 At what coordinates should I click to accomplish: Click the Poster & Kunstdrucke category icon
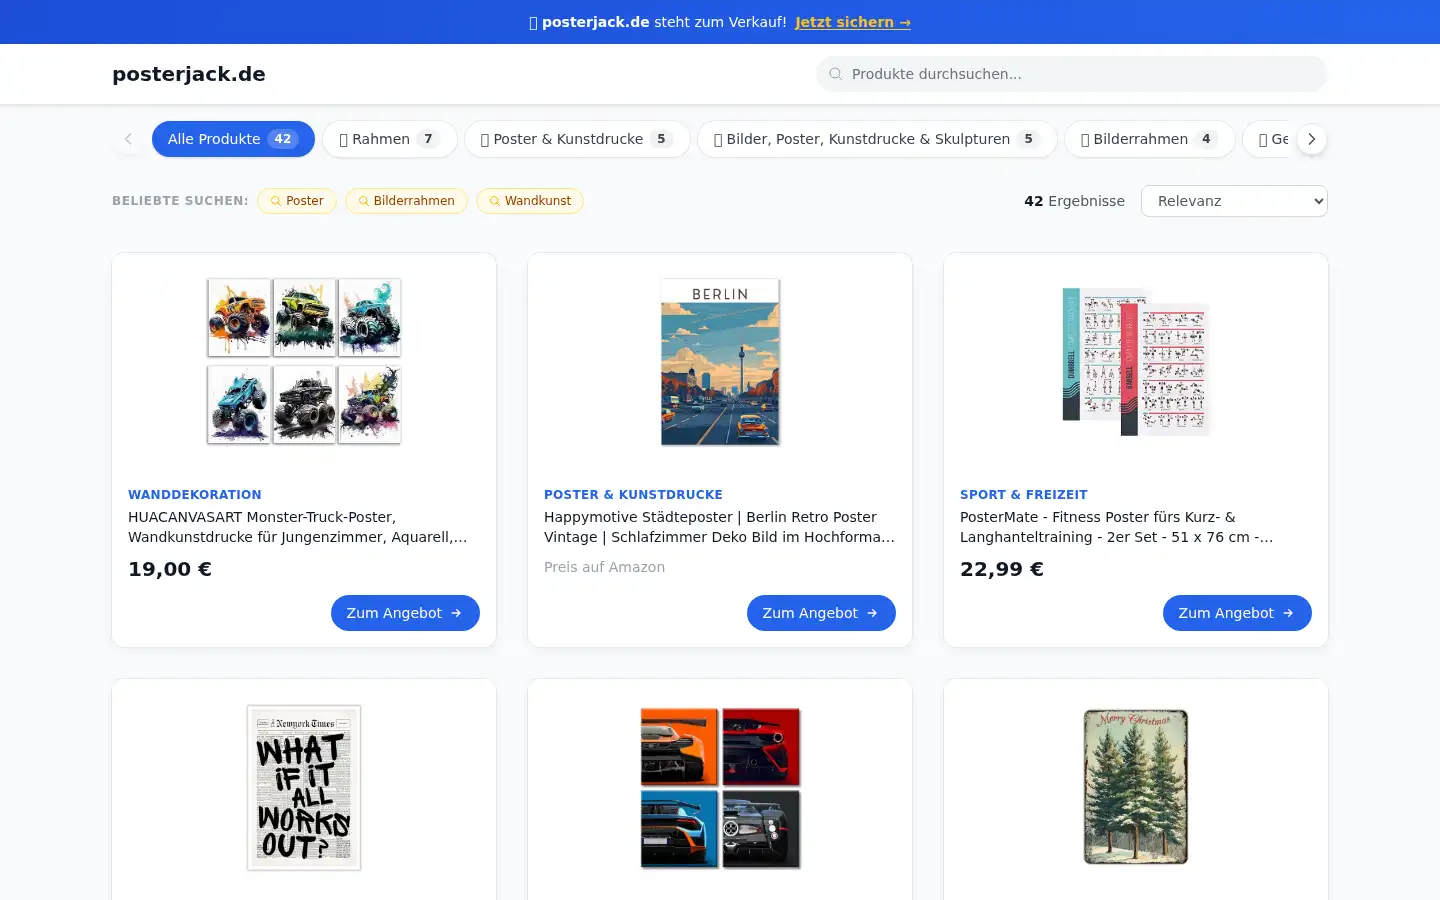[485, 140]
